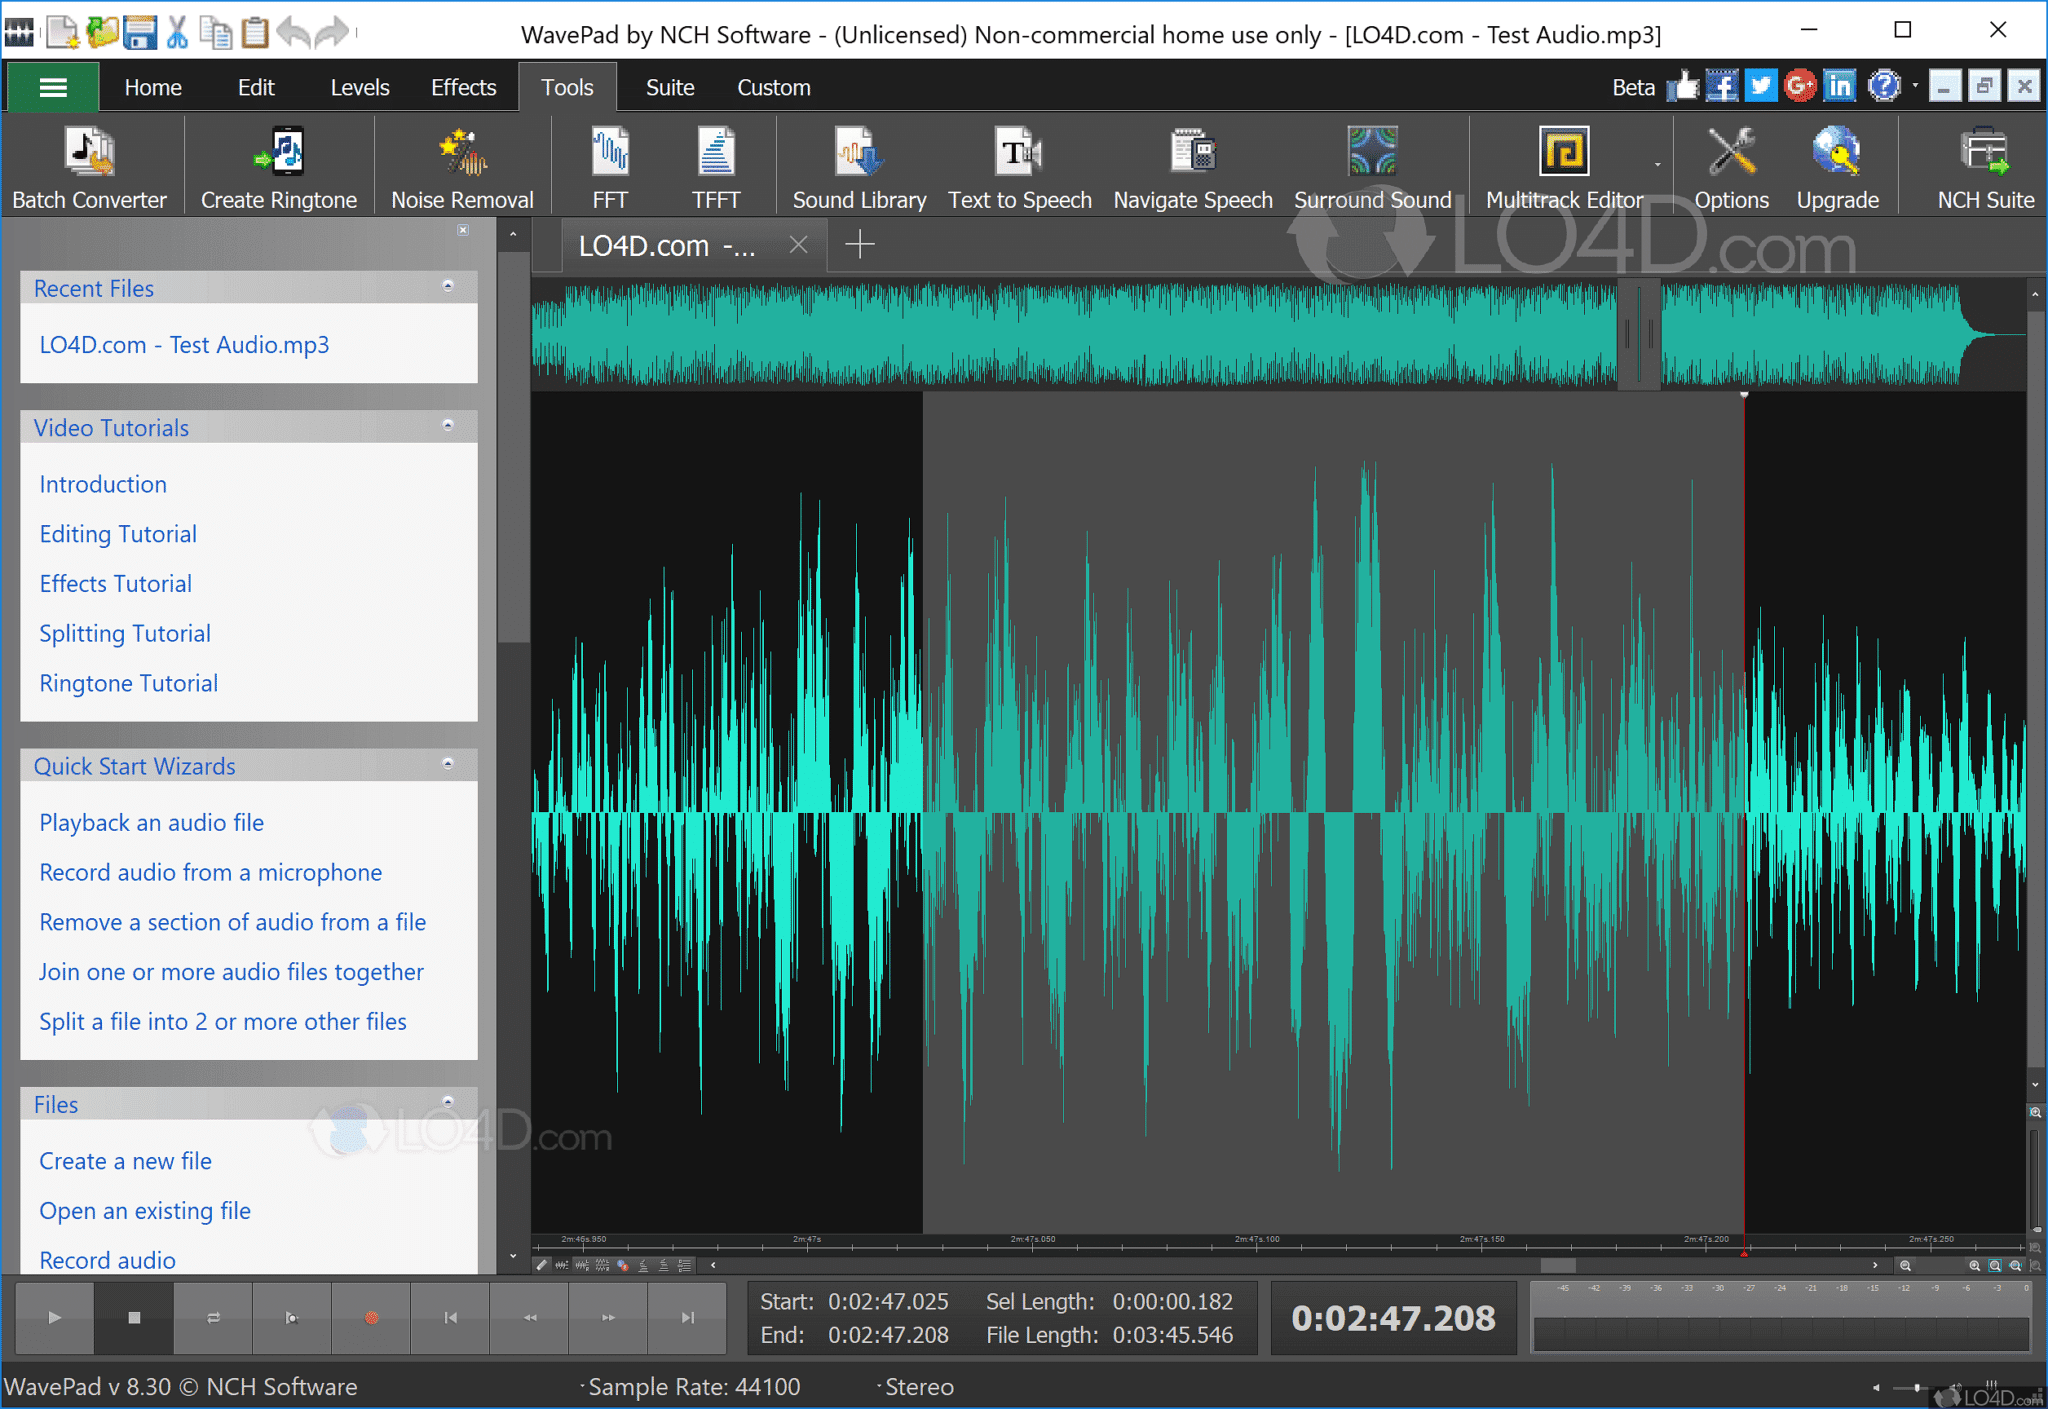Open Record audio from a microphone wizard
Image resolution: width=2048 pixels, height=1409 pixels.
click(210, 871)
